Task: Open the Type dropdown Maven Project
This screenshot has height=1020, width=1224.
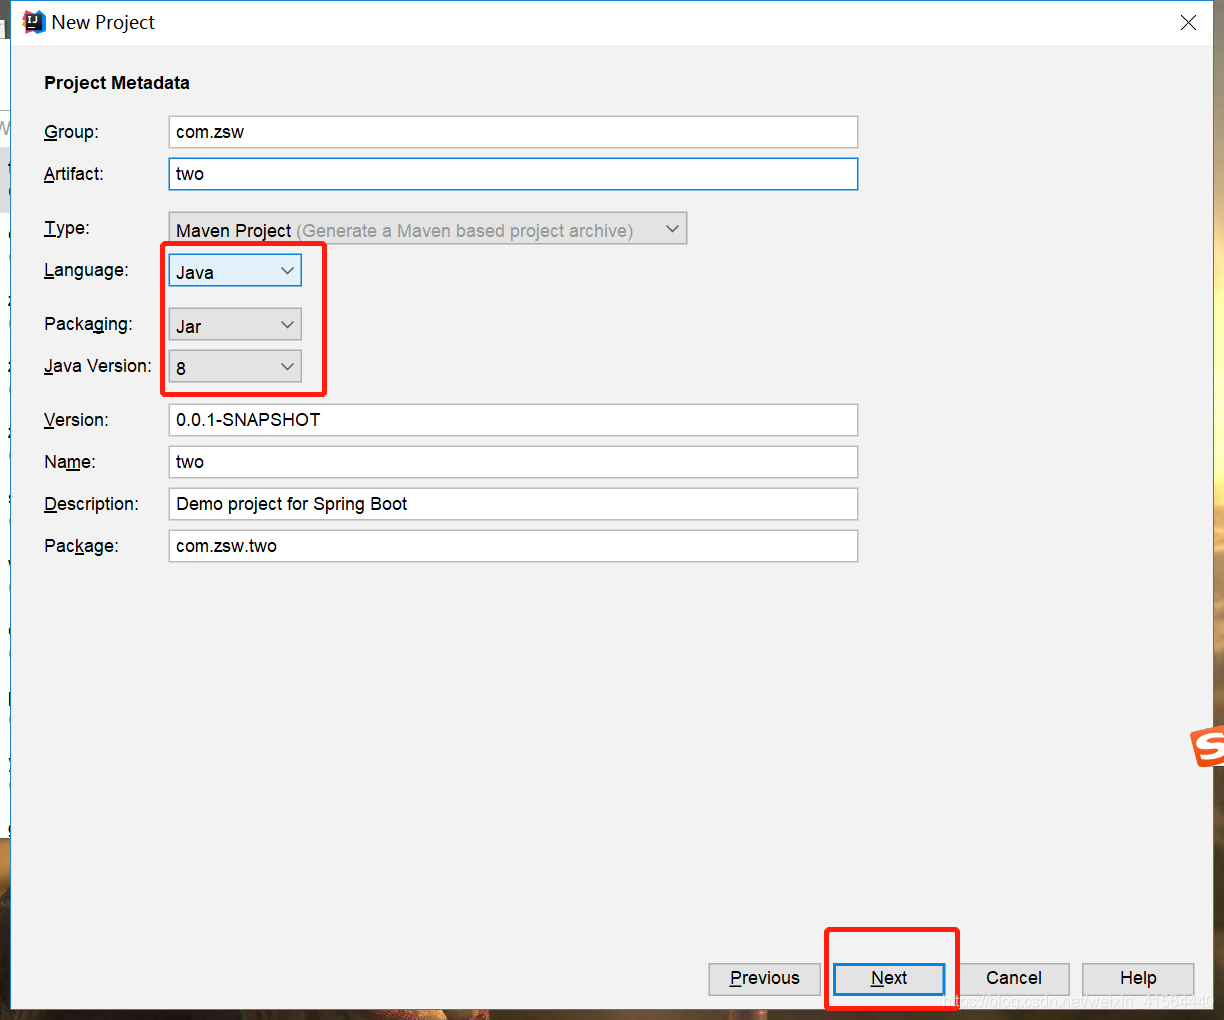Action: [x=428, y=229]
